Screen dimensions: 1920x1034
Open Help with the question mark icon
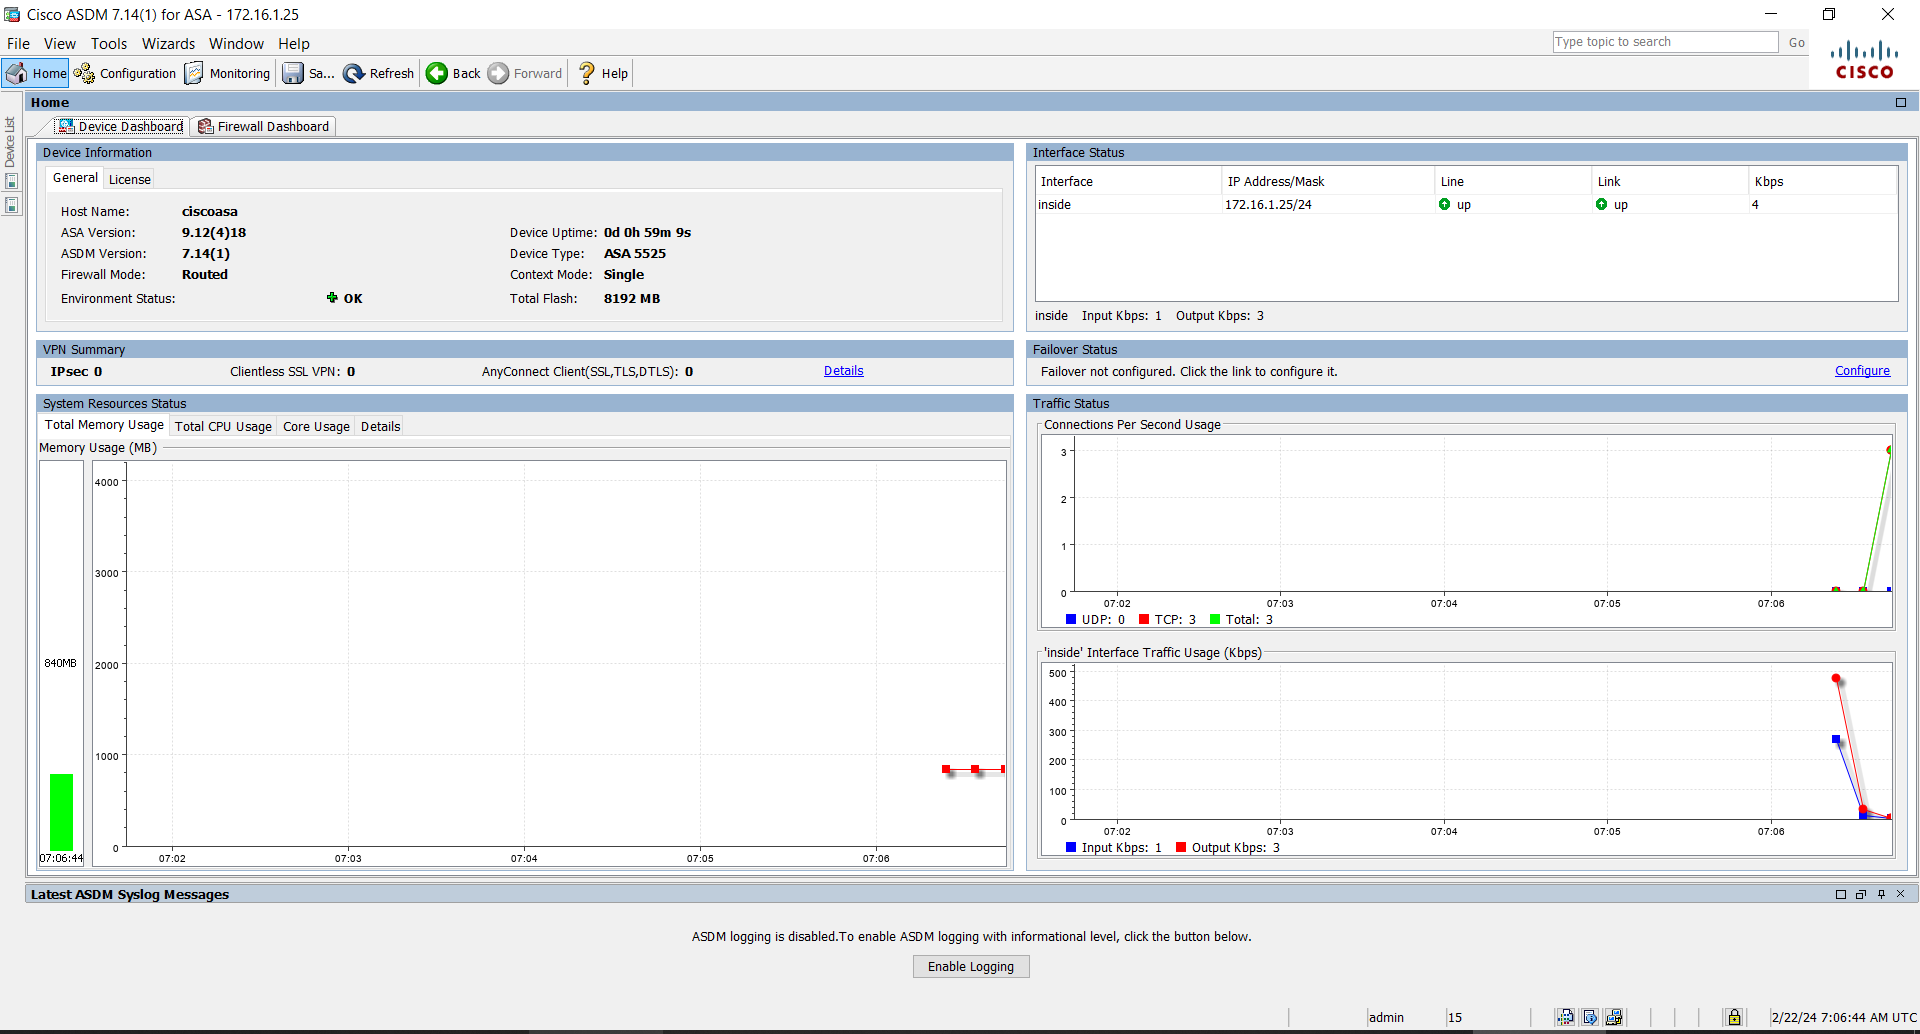click(x=604, y=73)
